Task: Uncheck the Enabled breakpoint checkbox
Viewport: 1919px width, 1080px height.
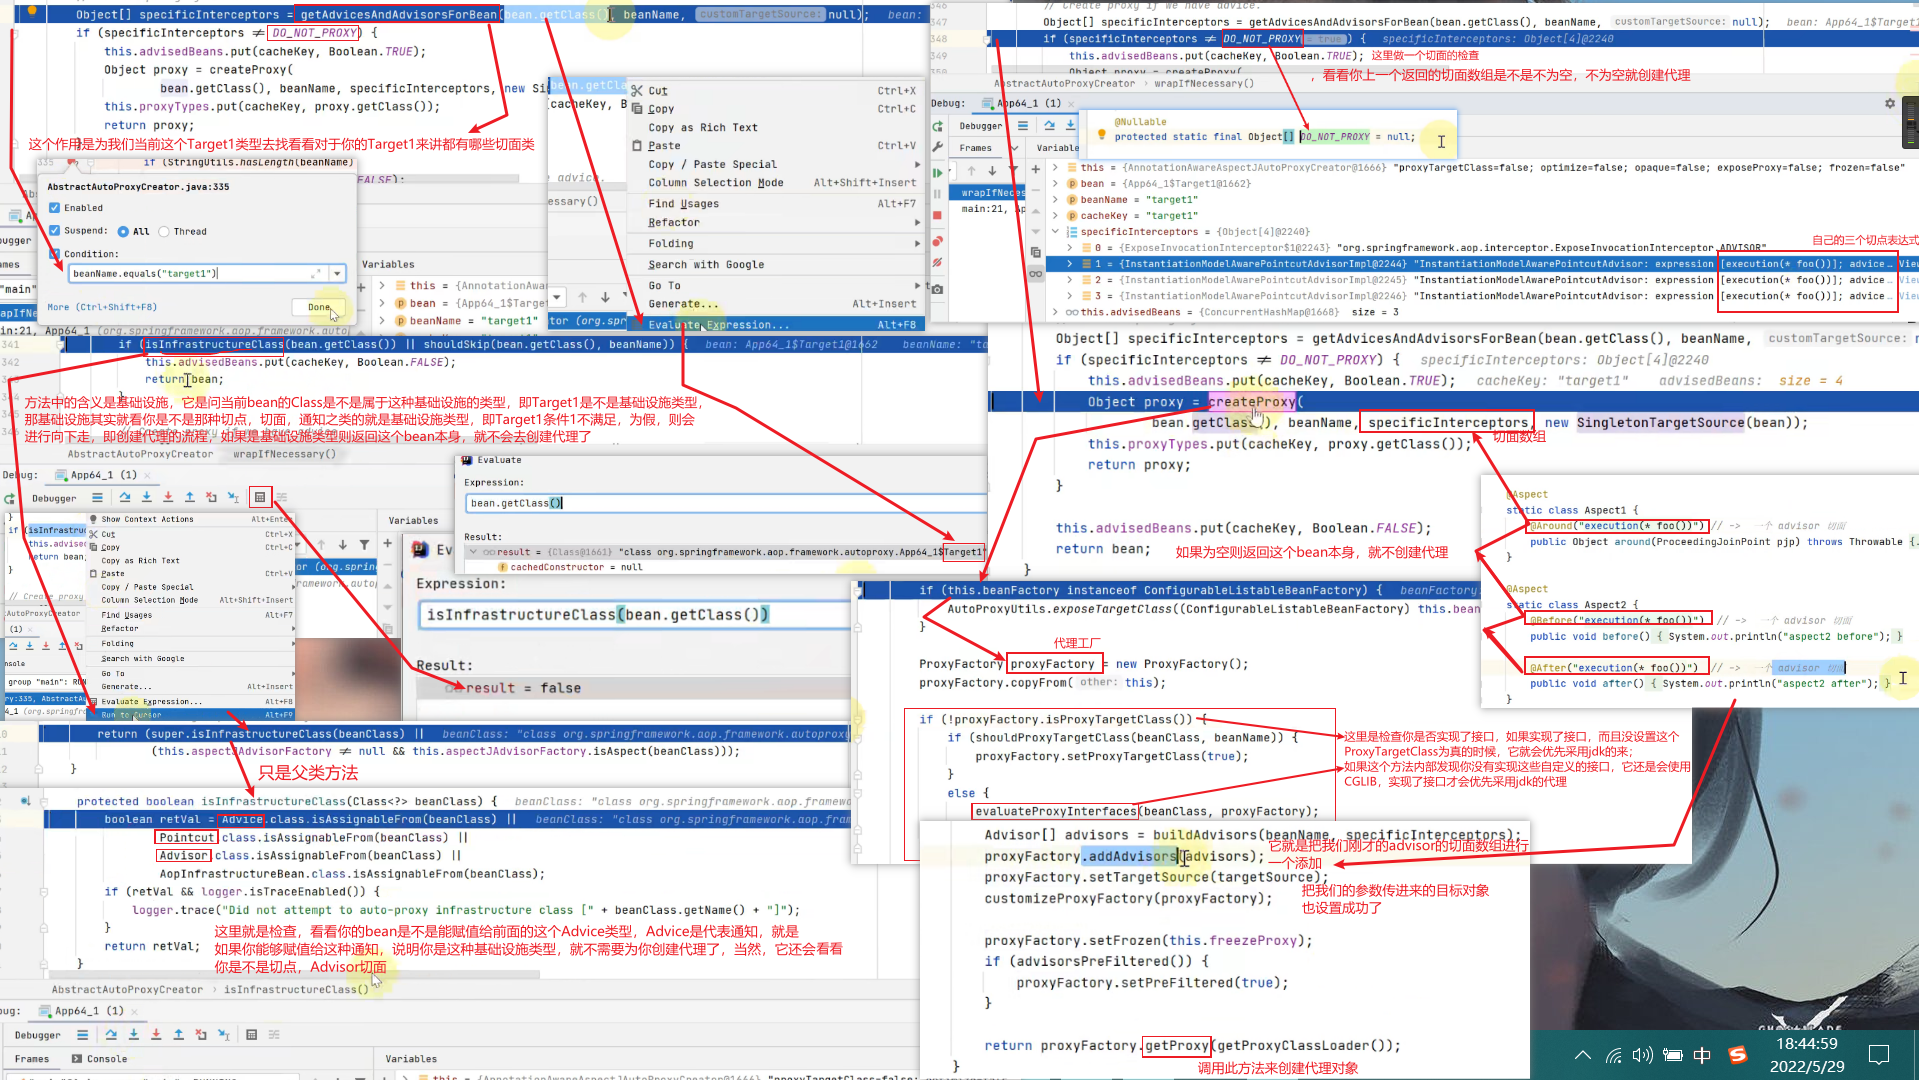Action: (55, 208)
